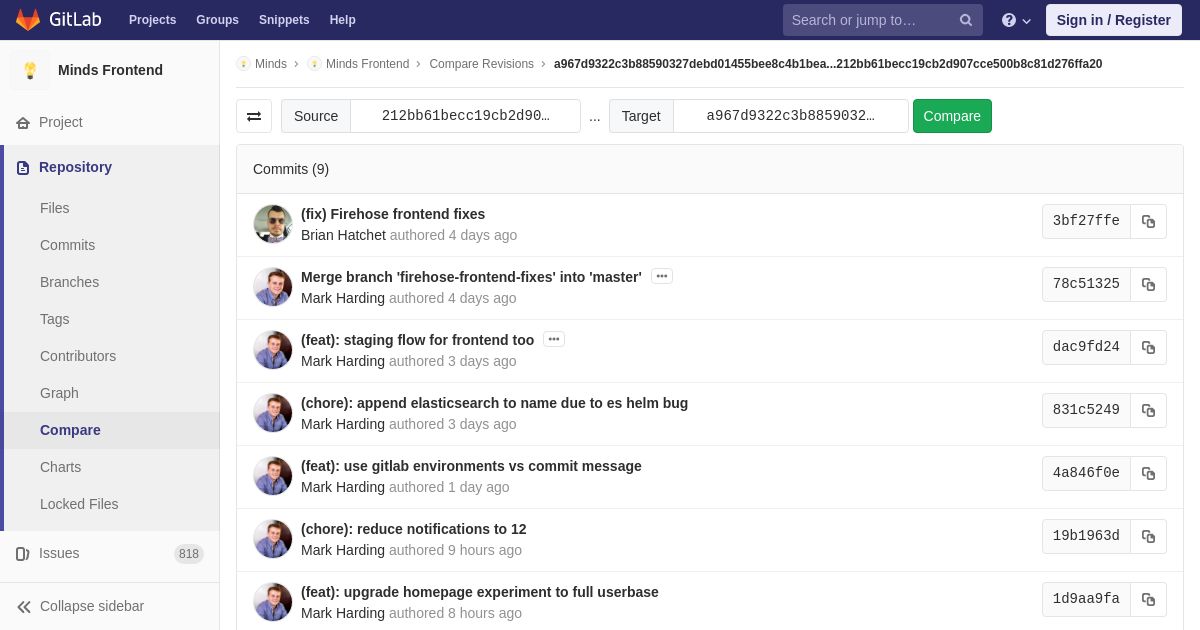Viewport: 1200px width, 630px height.
Task: Open 'append elasticsearch to name' commit
Action: (x=494, y=403)
